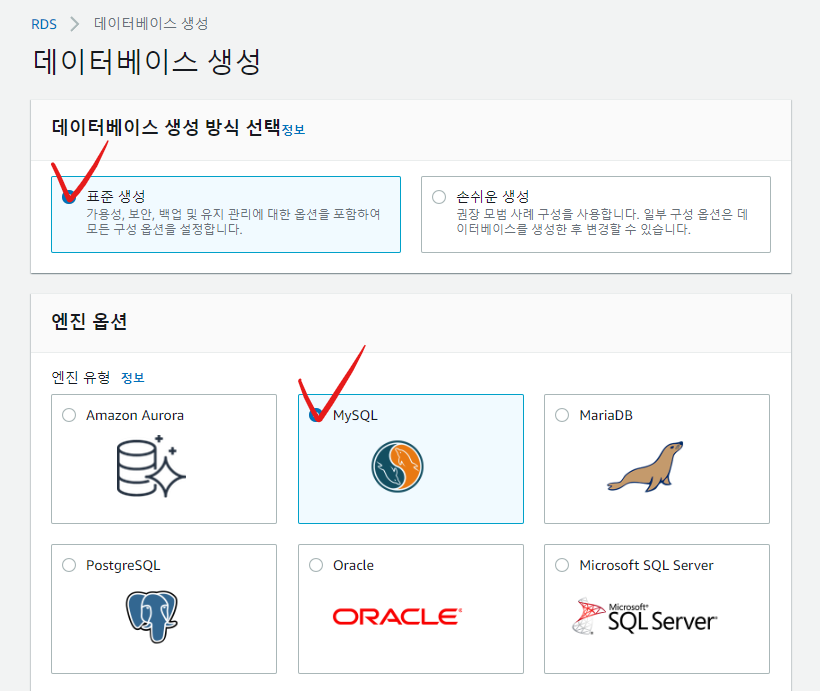Choose the Amazon Aurora radio button
The width and height of the screenshot is (820, 691).
pos(69,415)
